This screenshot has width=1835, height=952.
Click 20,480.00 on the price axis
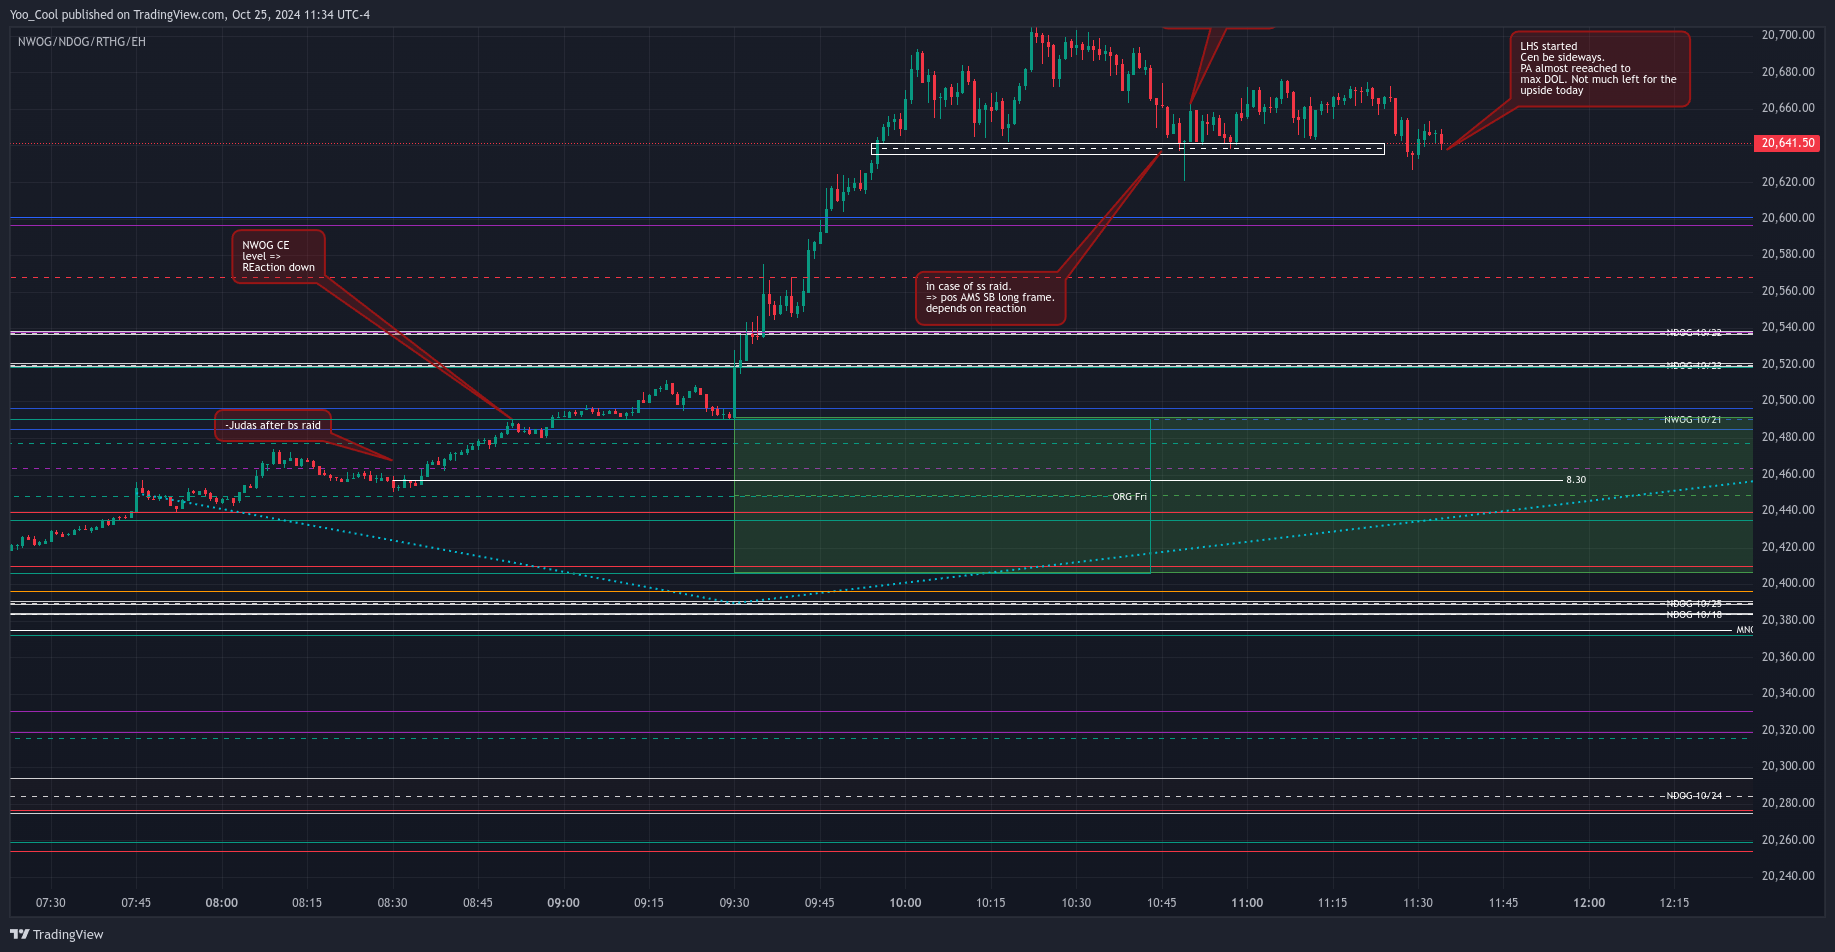pyautogui.click(x=1788, y=437)
